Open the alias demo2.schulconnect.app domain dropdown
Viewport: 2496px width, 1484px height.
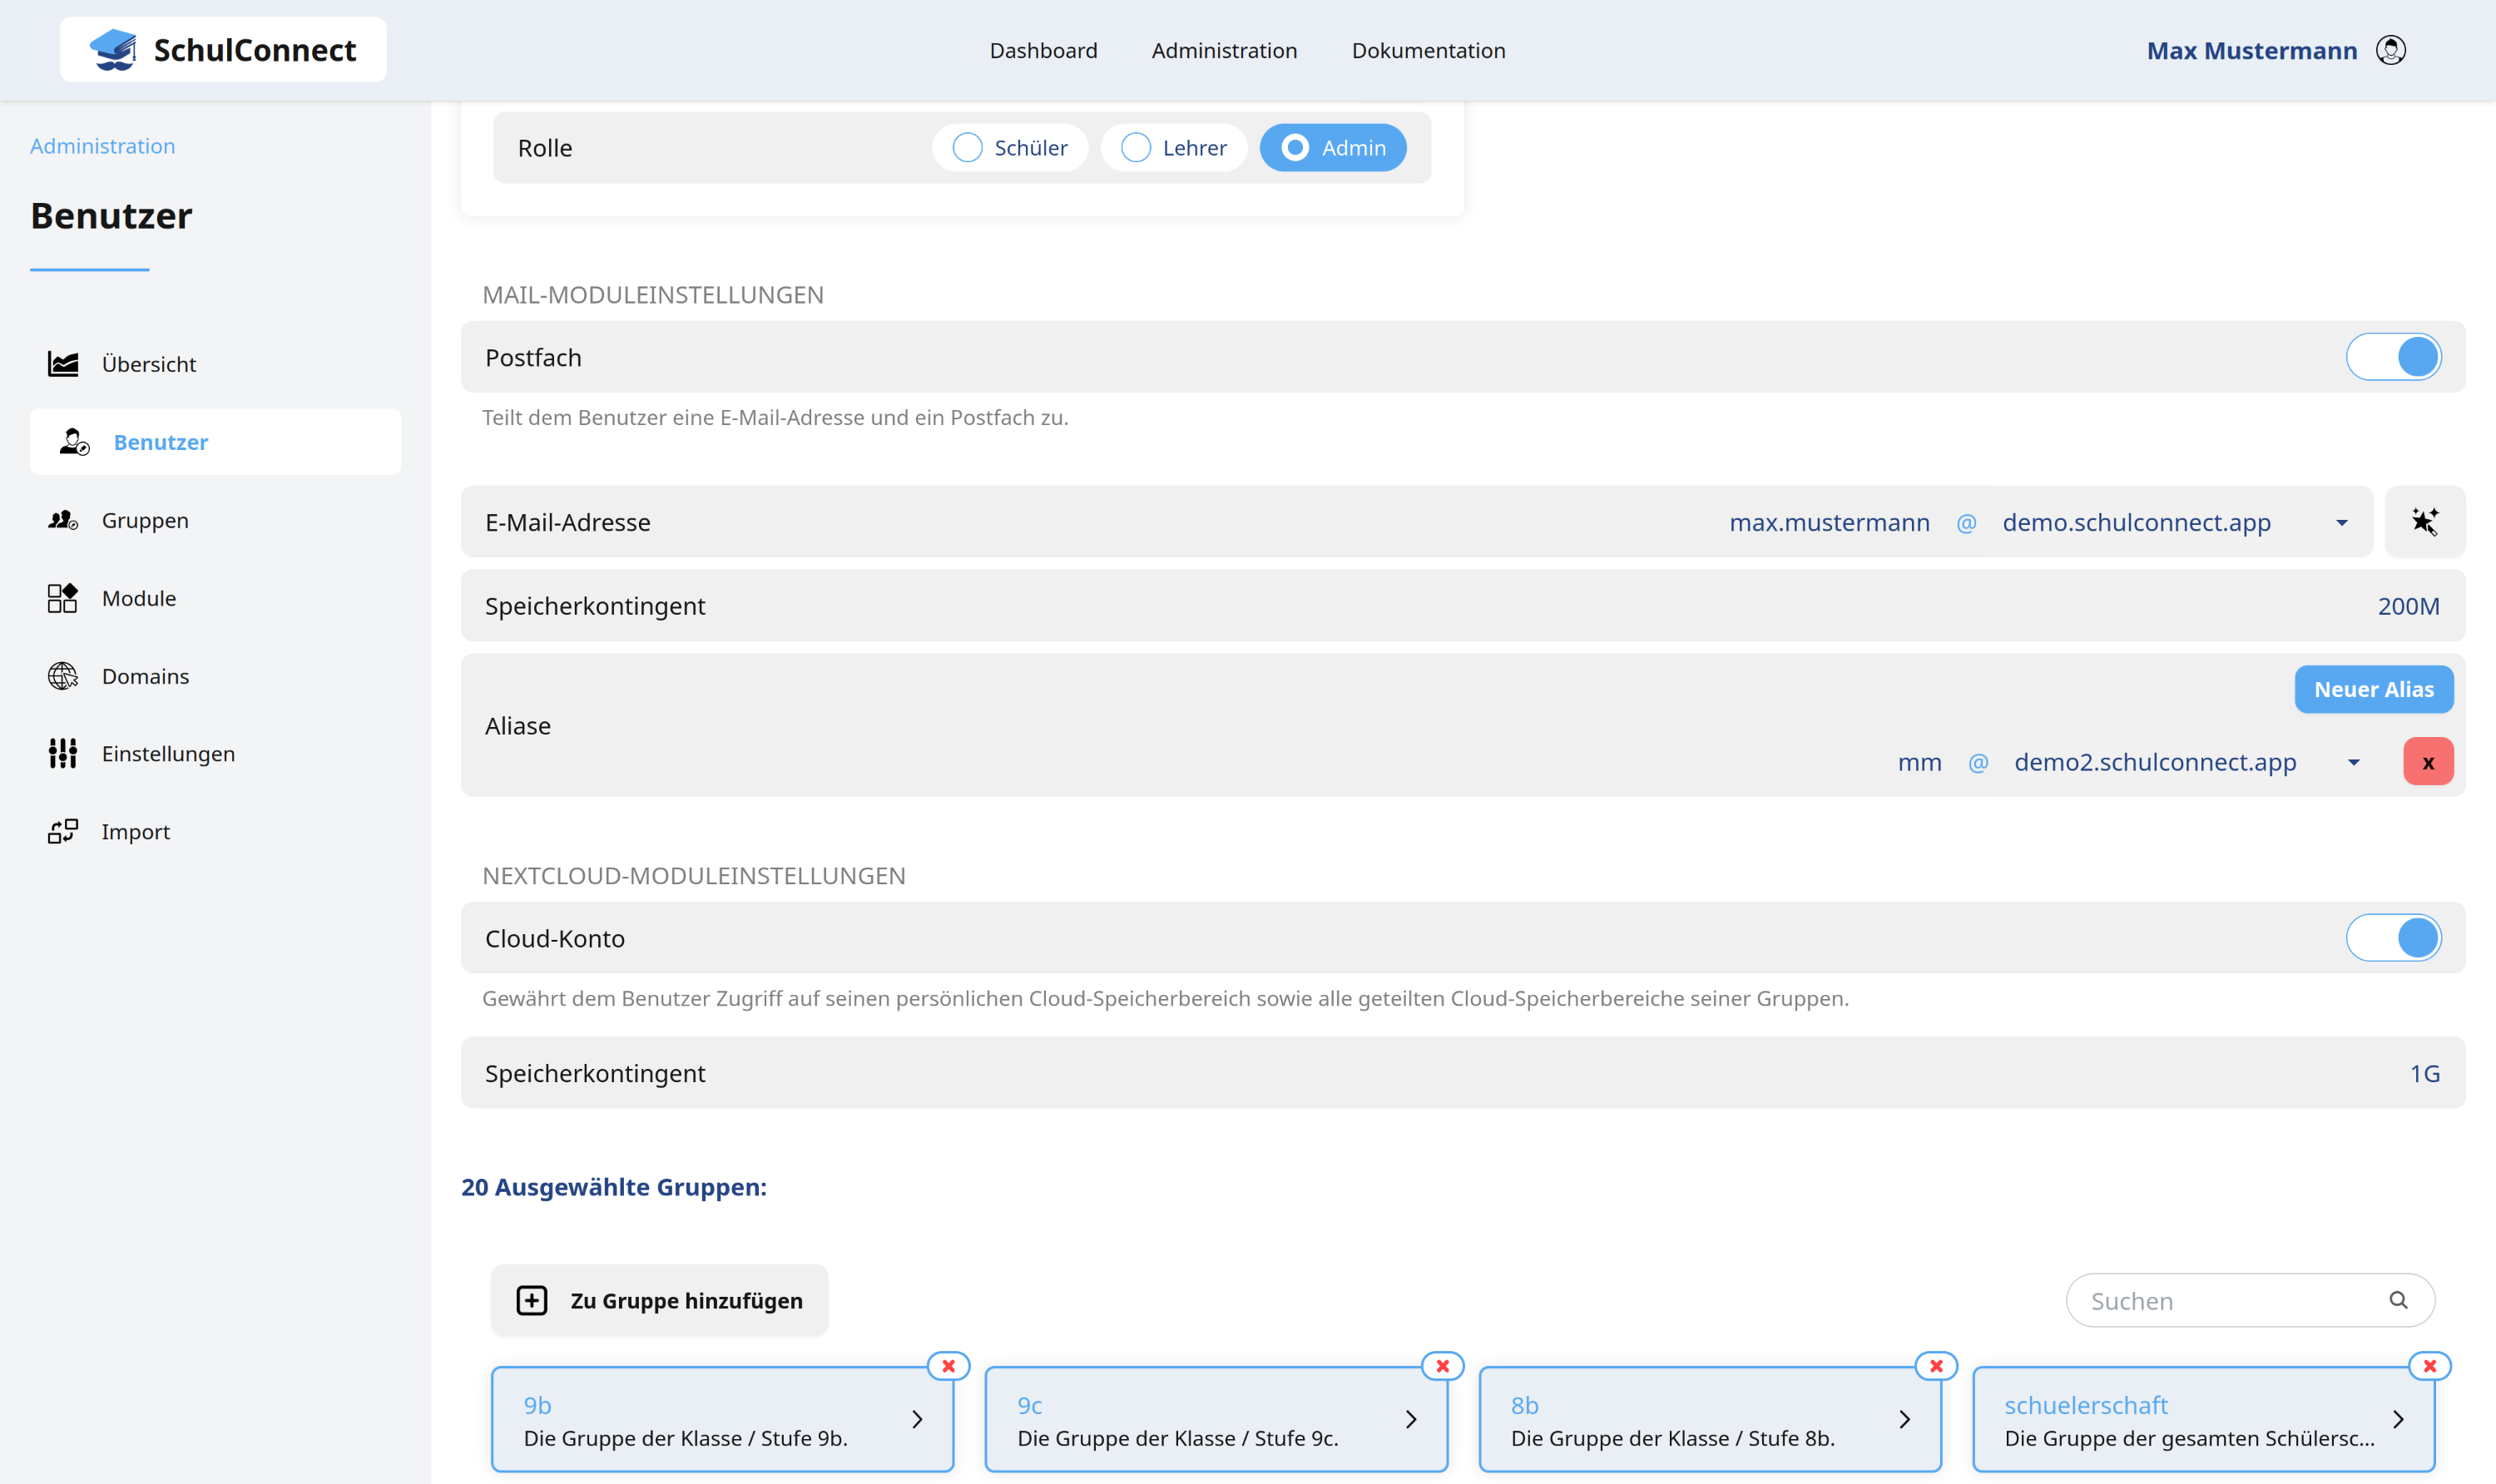pyautogui.click(x=2353, y=763)
